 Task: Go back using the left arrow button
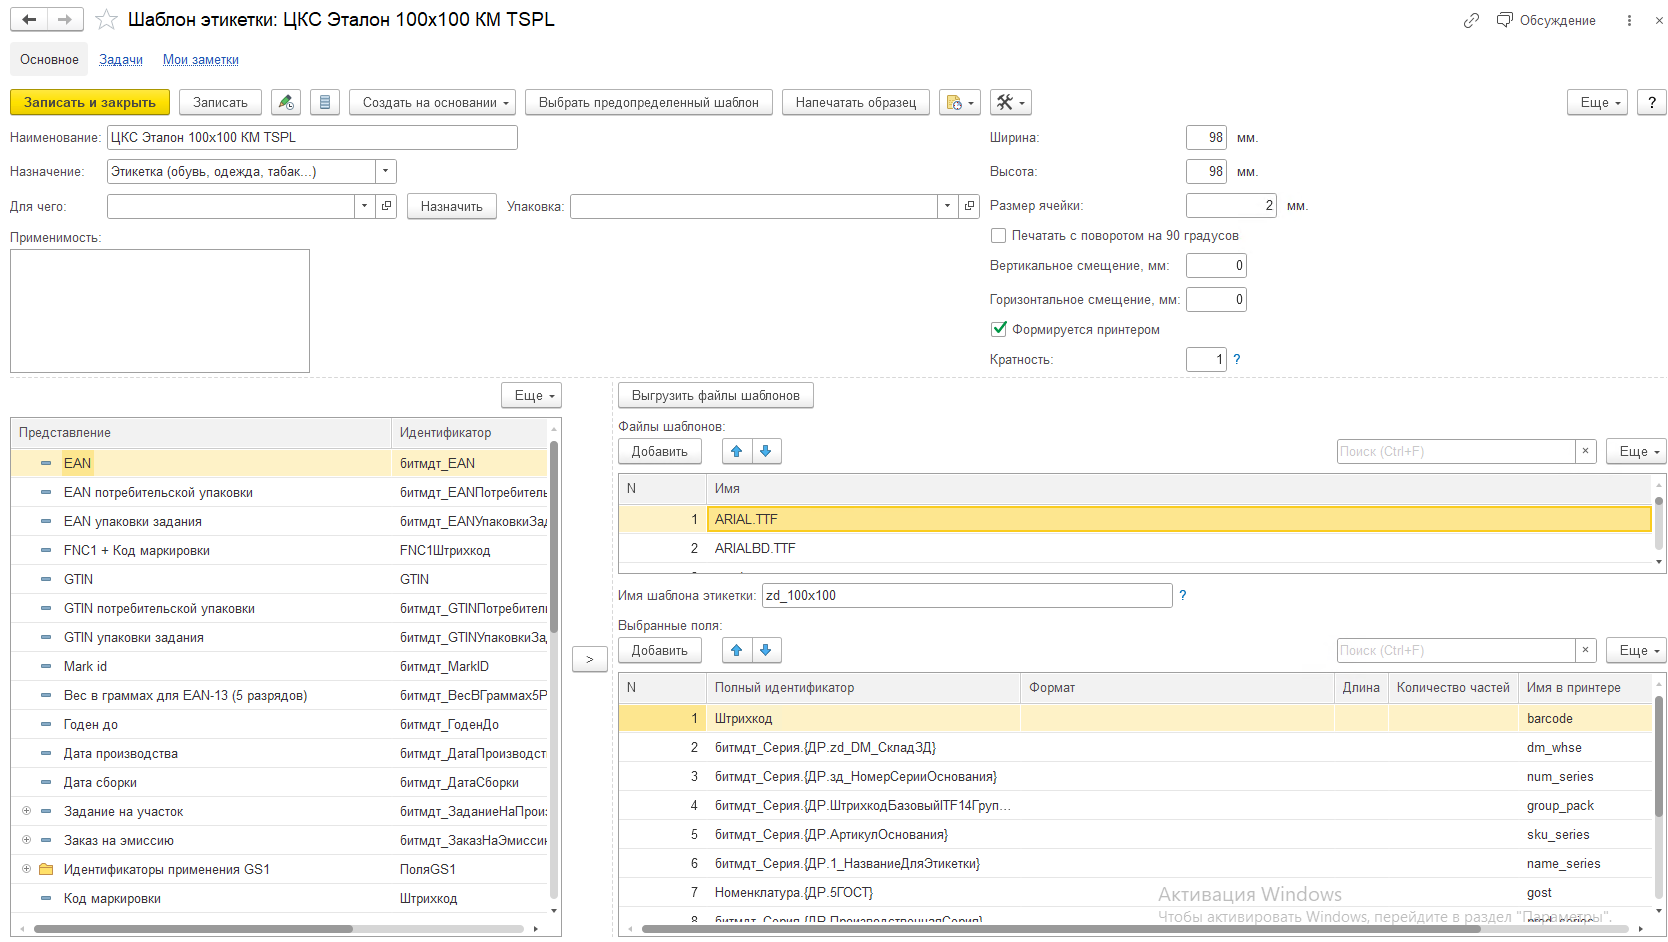click(29, 20)
